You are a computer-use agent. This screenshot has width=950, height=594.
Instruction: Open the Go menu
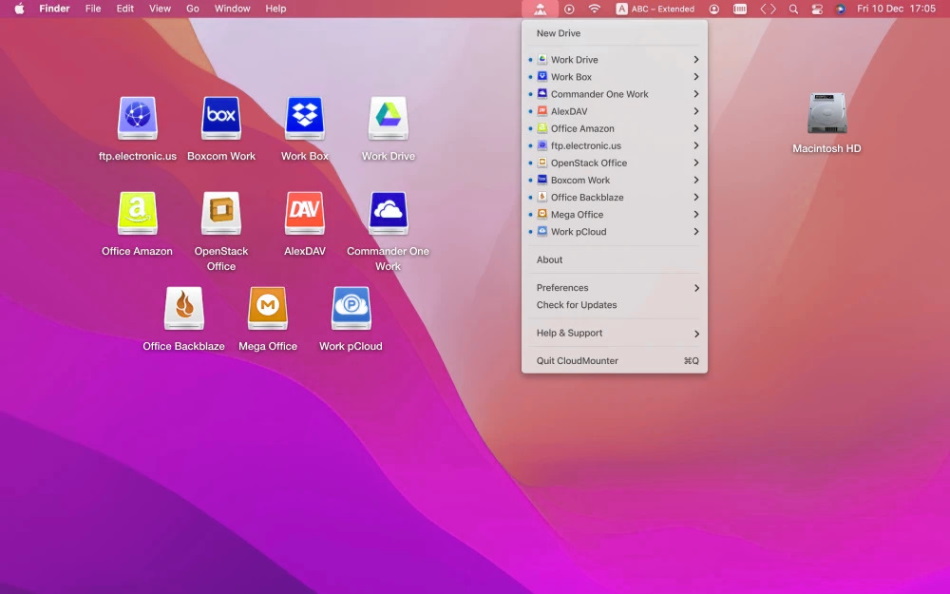click(193, 8)
